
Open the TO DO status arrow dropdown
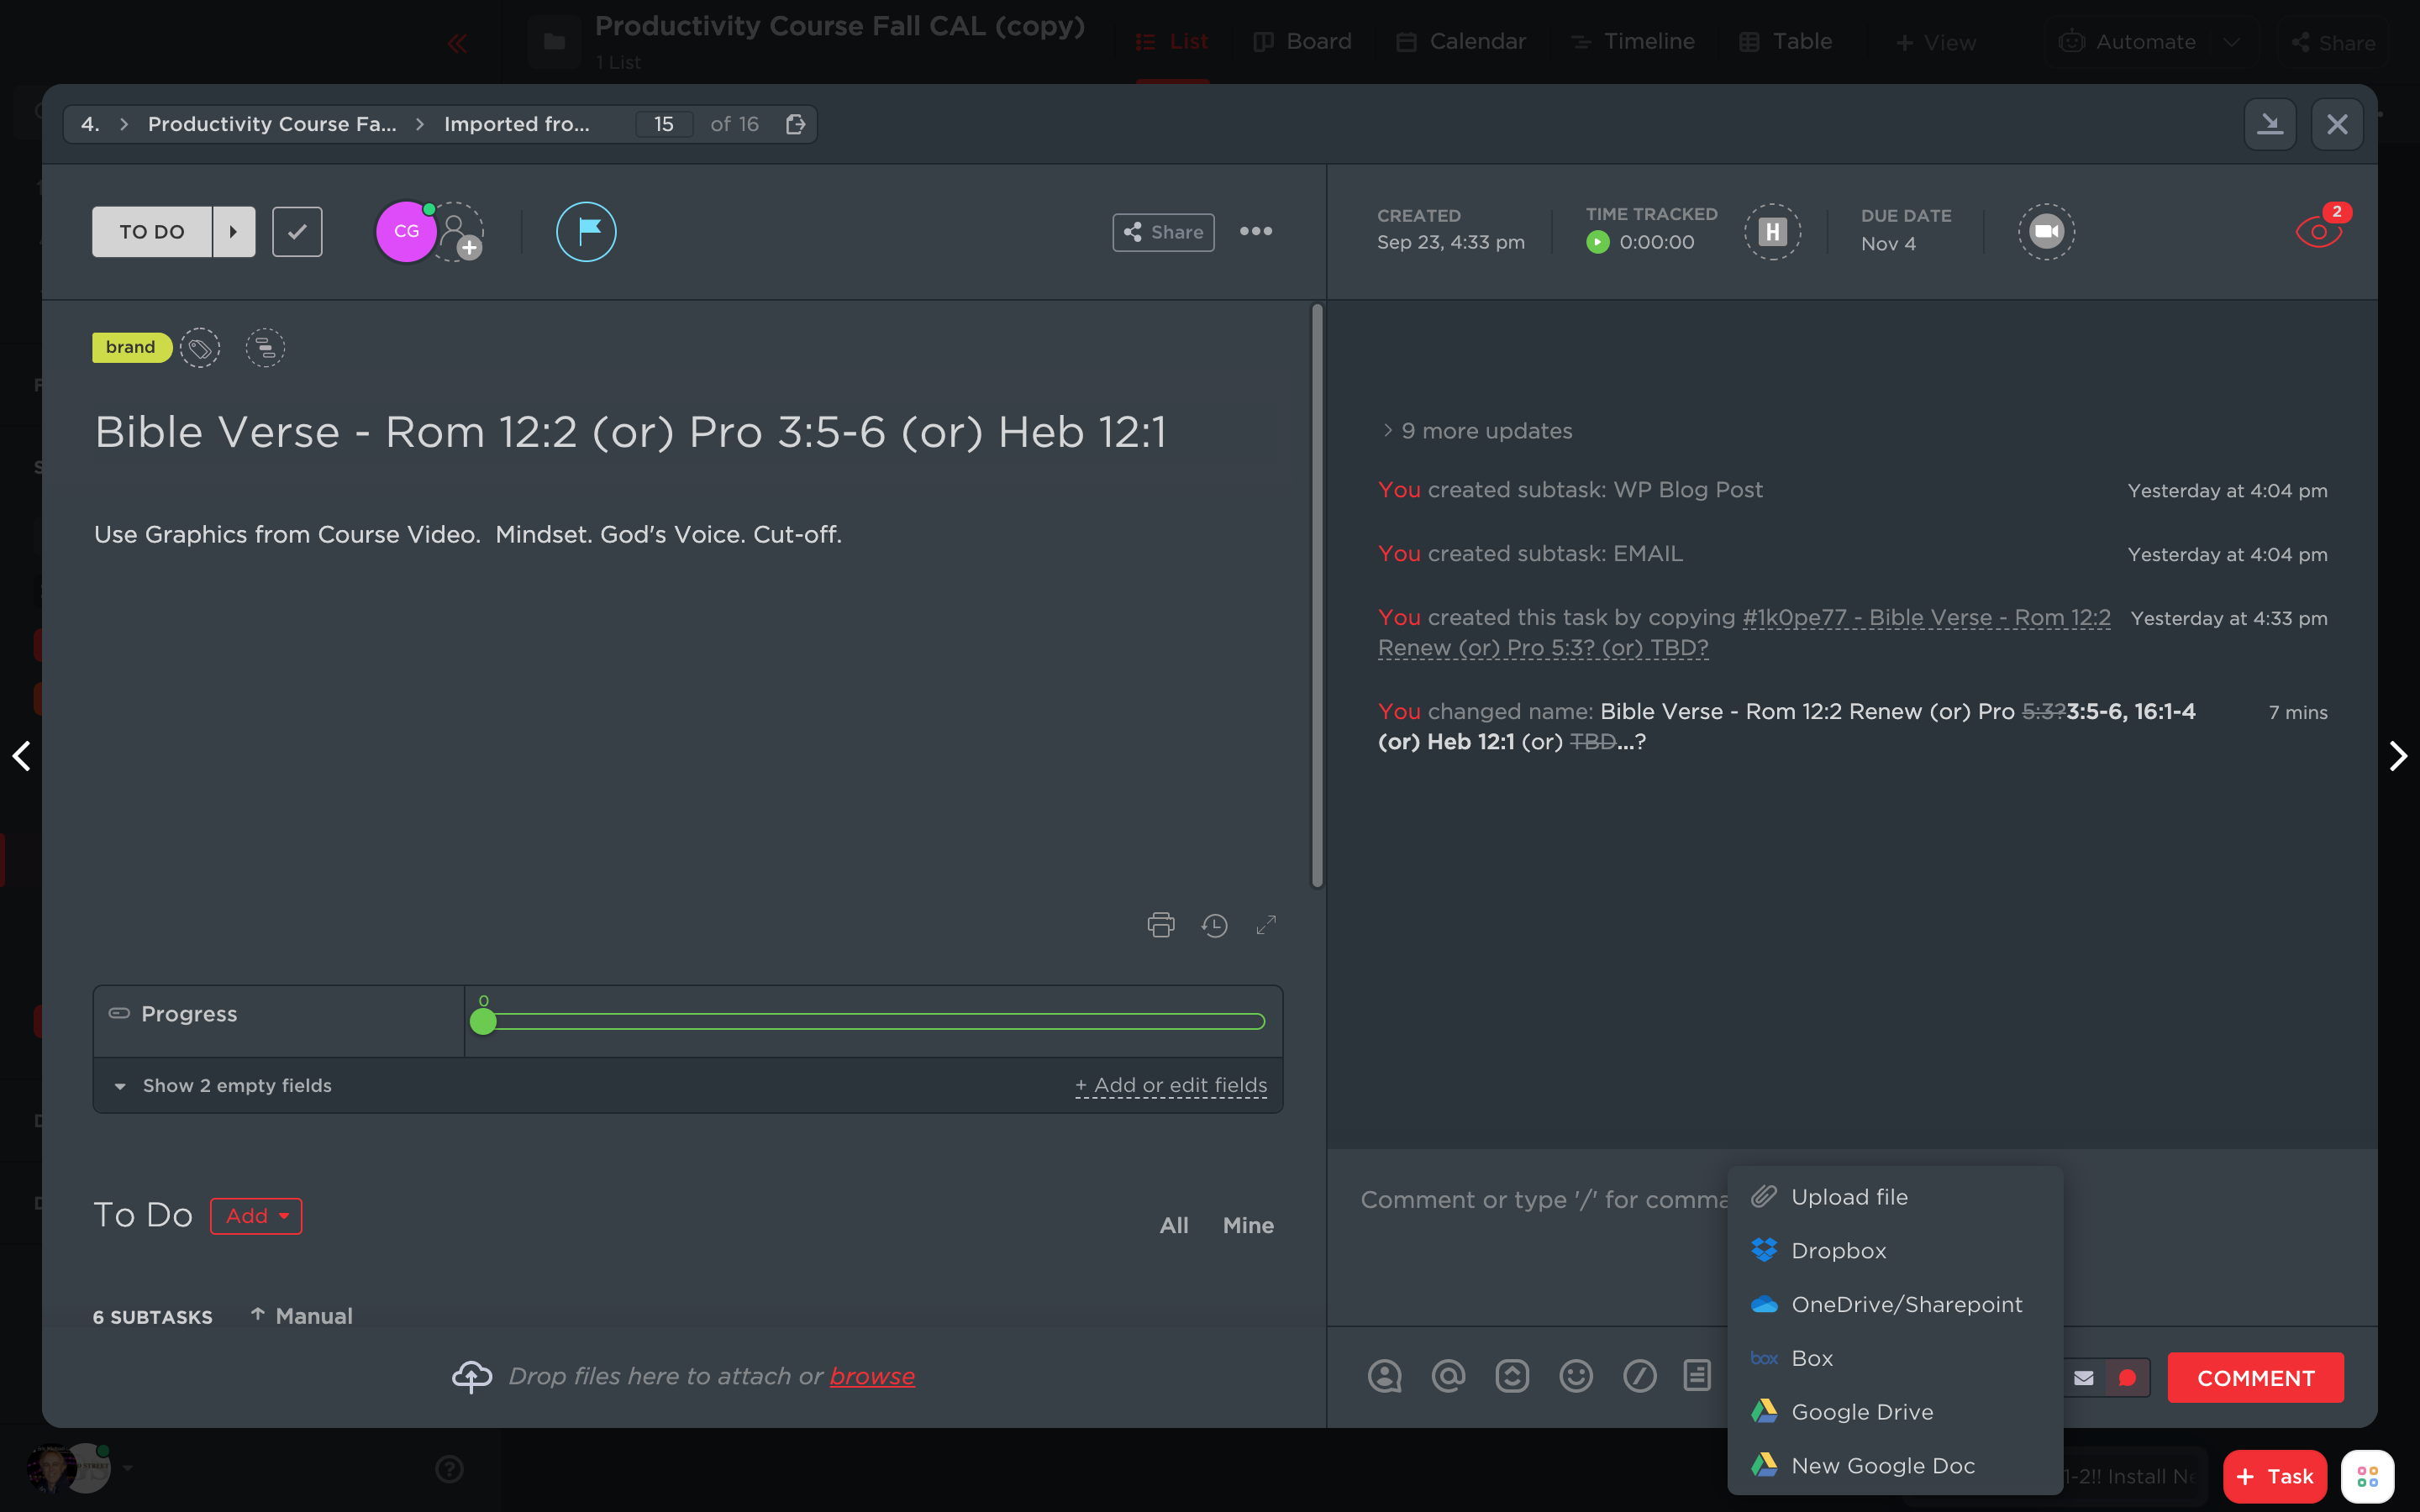pos(234,231)
